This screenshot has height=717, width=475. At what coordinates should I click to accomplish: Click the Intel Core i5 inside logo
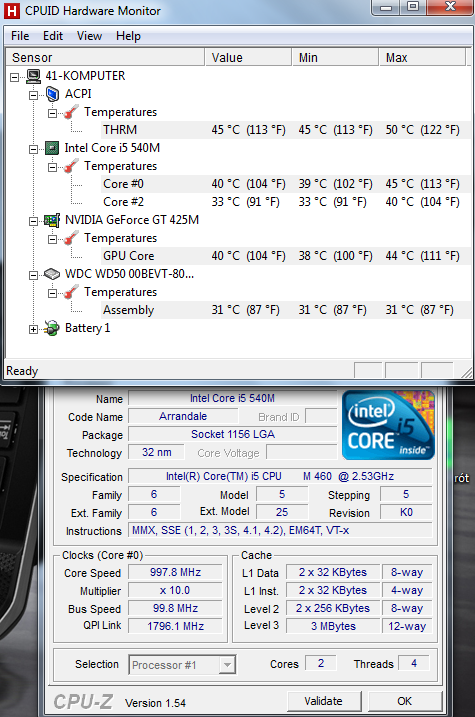click(x=388, y=425)
